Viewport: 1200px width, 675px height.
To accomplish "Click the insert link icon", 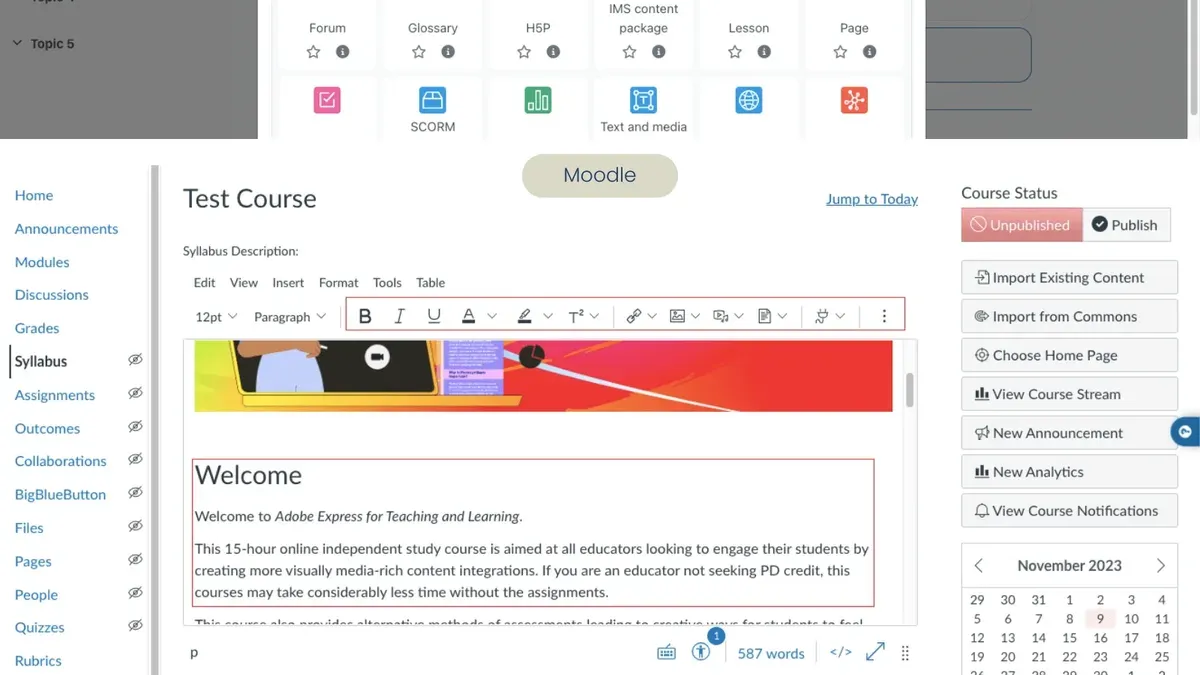I will (x=633, y=316).
